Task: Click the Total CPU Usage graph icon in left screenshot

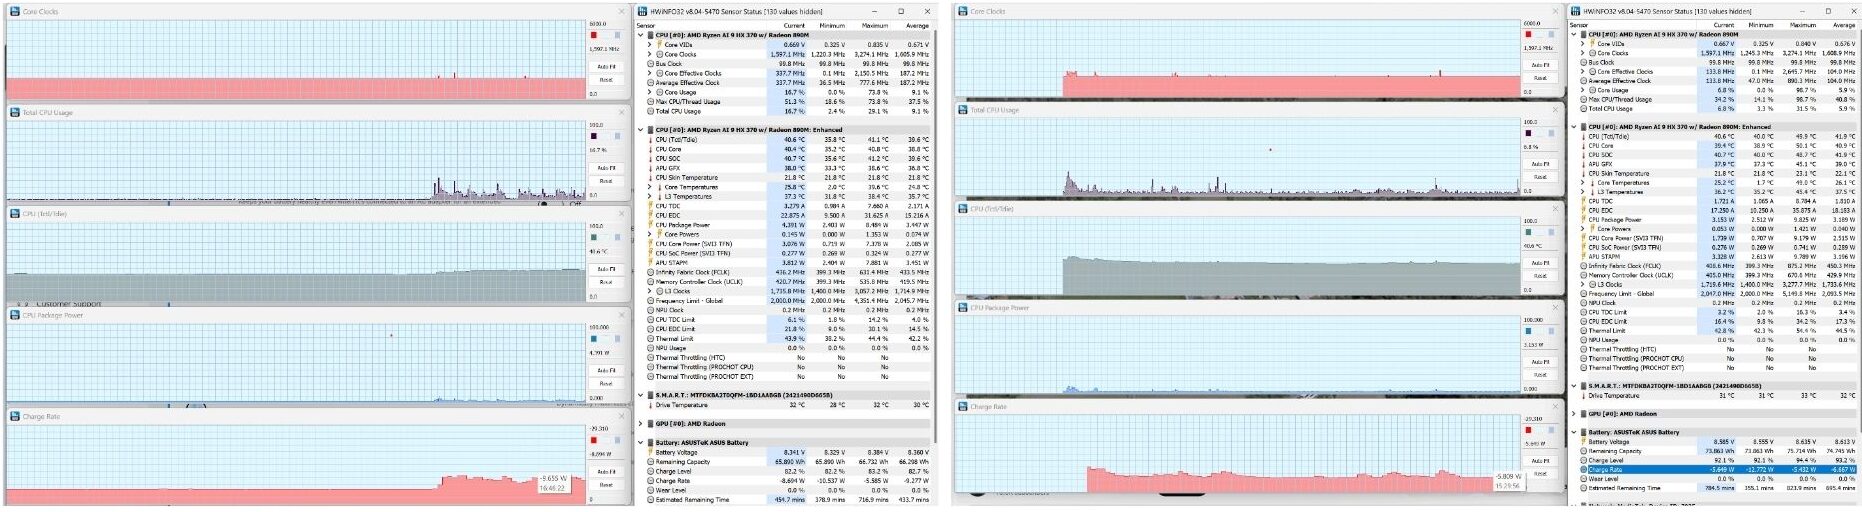Action: [15, 112]
